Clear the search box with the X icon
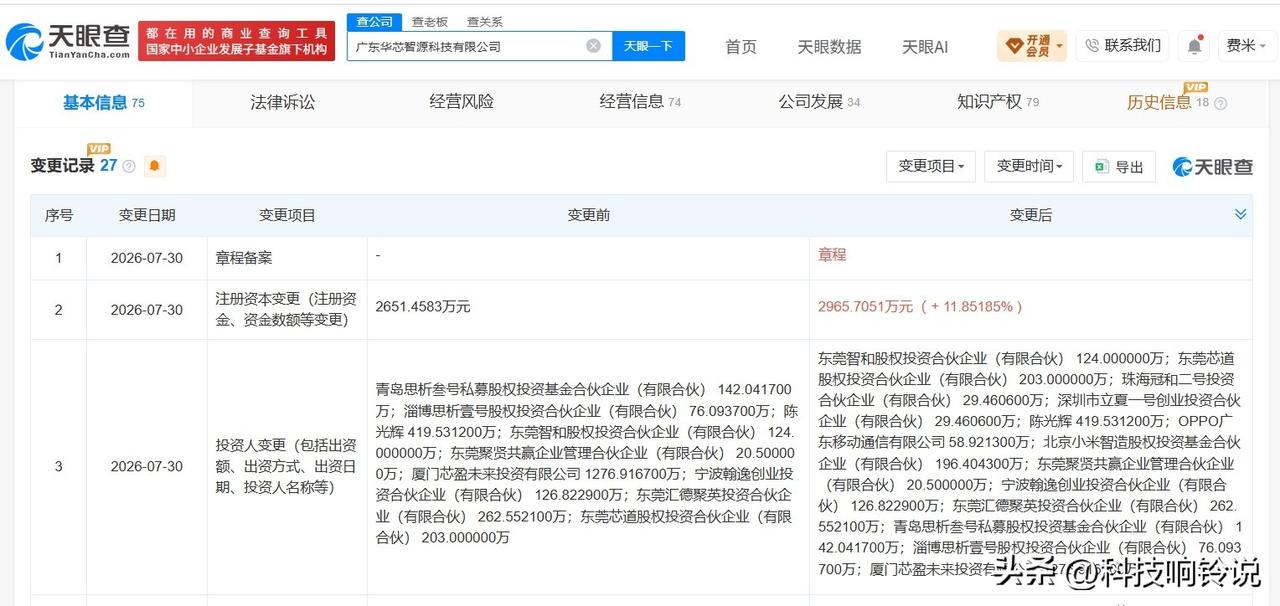The height and width of the screenshot is (606, 1280). click(x=593, y=46)
